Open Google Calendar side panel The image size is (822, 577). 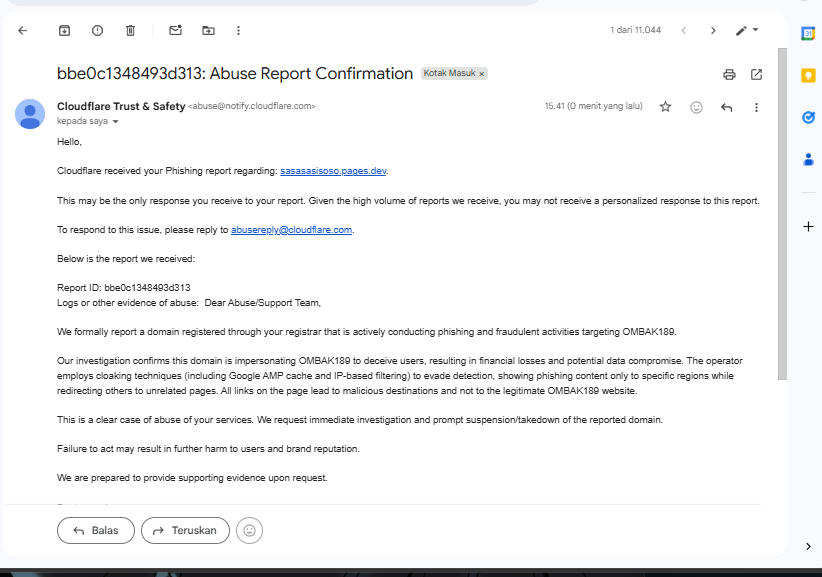pyautogui.click(x=808, y=34)
